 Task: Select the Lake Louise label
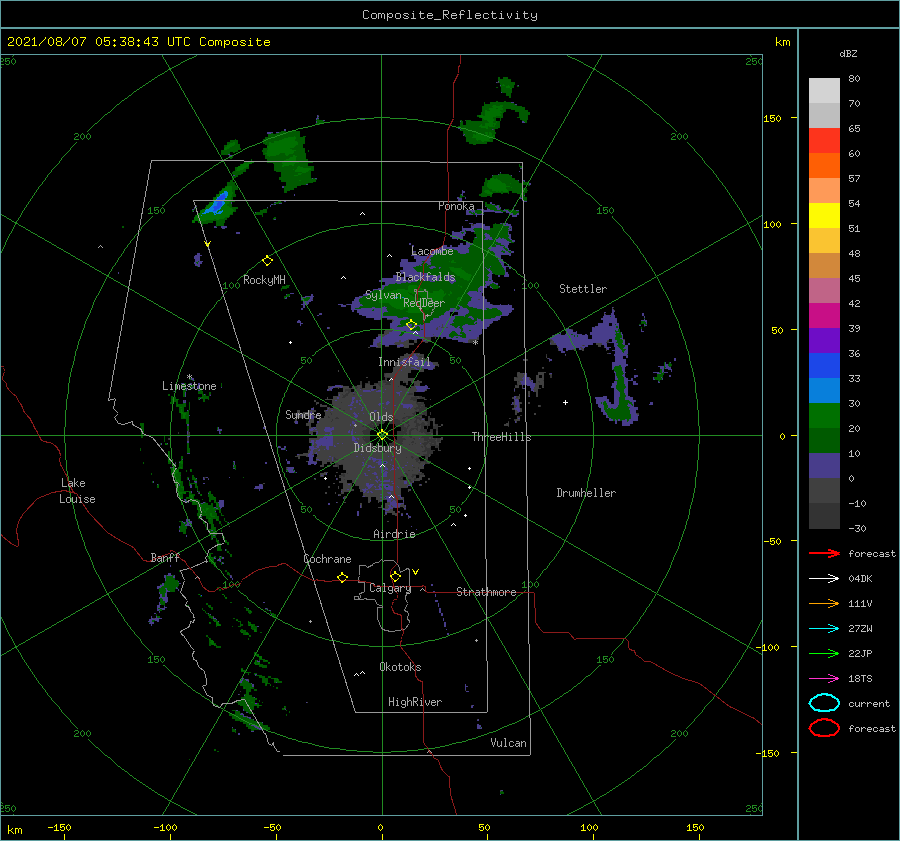77,491
